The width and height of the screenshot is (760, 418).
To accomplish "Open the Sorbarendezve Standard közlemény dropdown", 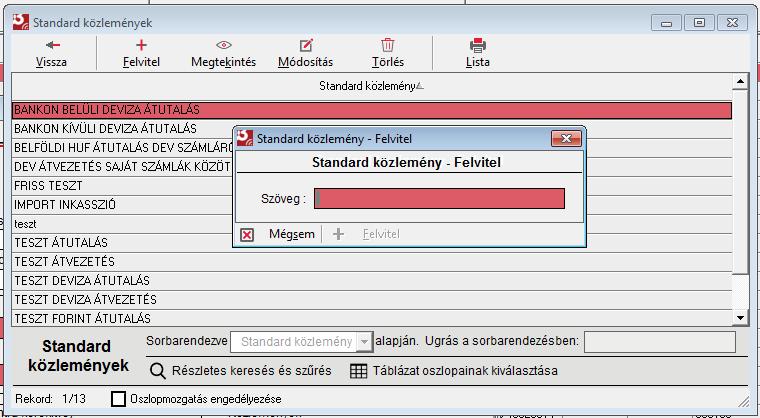I will click(365, 342).
